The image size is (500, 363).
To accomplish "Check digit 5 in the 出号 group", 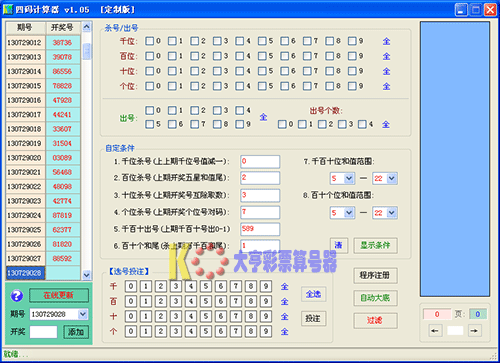I will pos(150,124).
